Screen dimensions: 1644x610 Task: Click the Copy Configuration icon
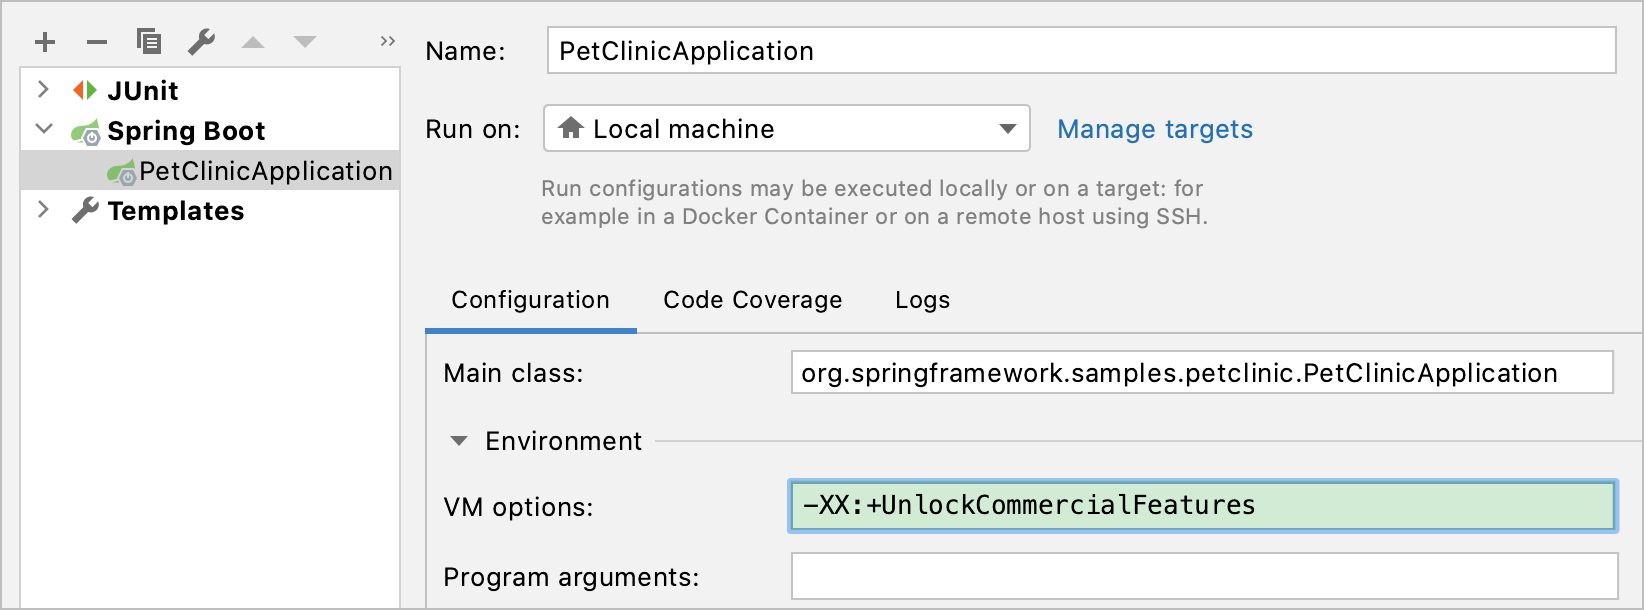(149, 42)
